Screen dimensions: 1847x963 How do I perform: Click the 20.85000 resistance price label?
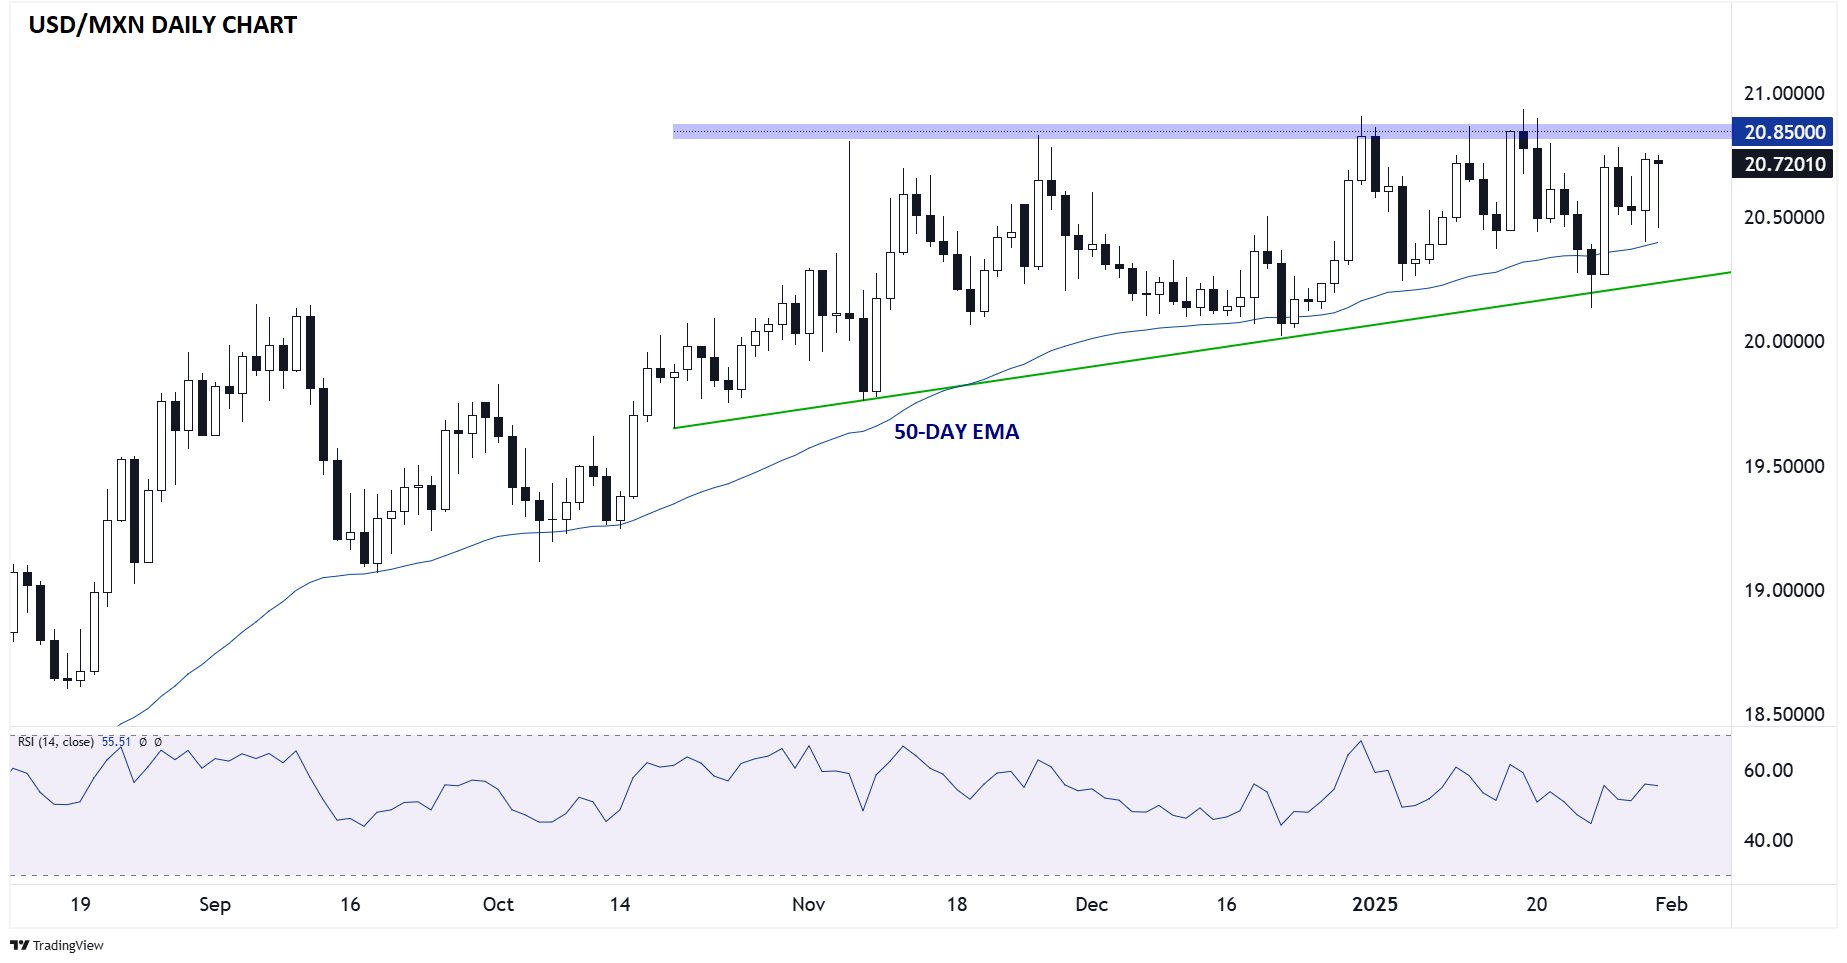(x=1783, y=132)
